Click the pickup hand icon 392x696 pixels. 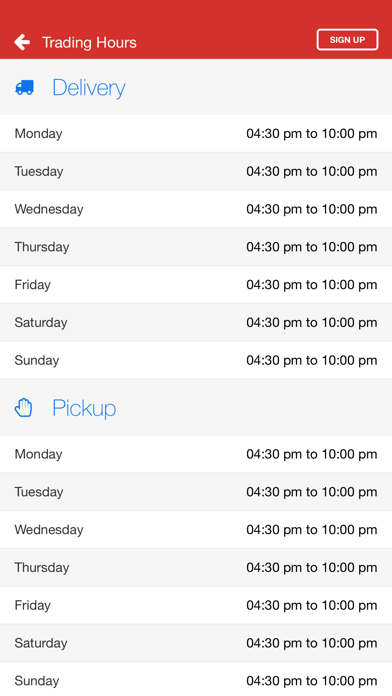point(24,407)
